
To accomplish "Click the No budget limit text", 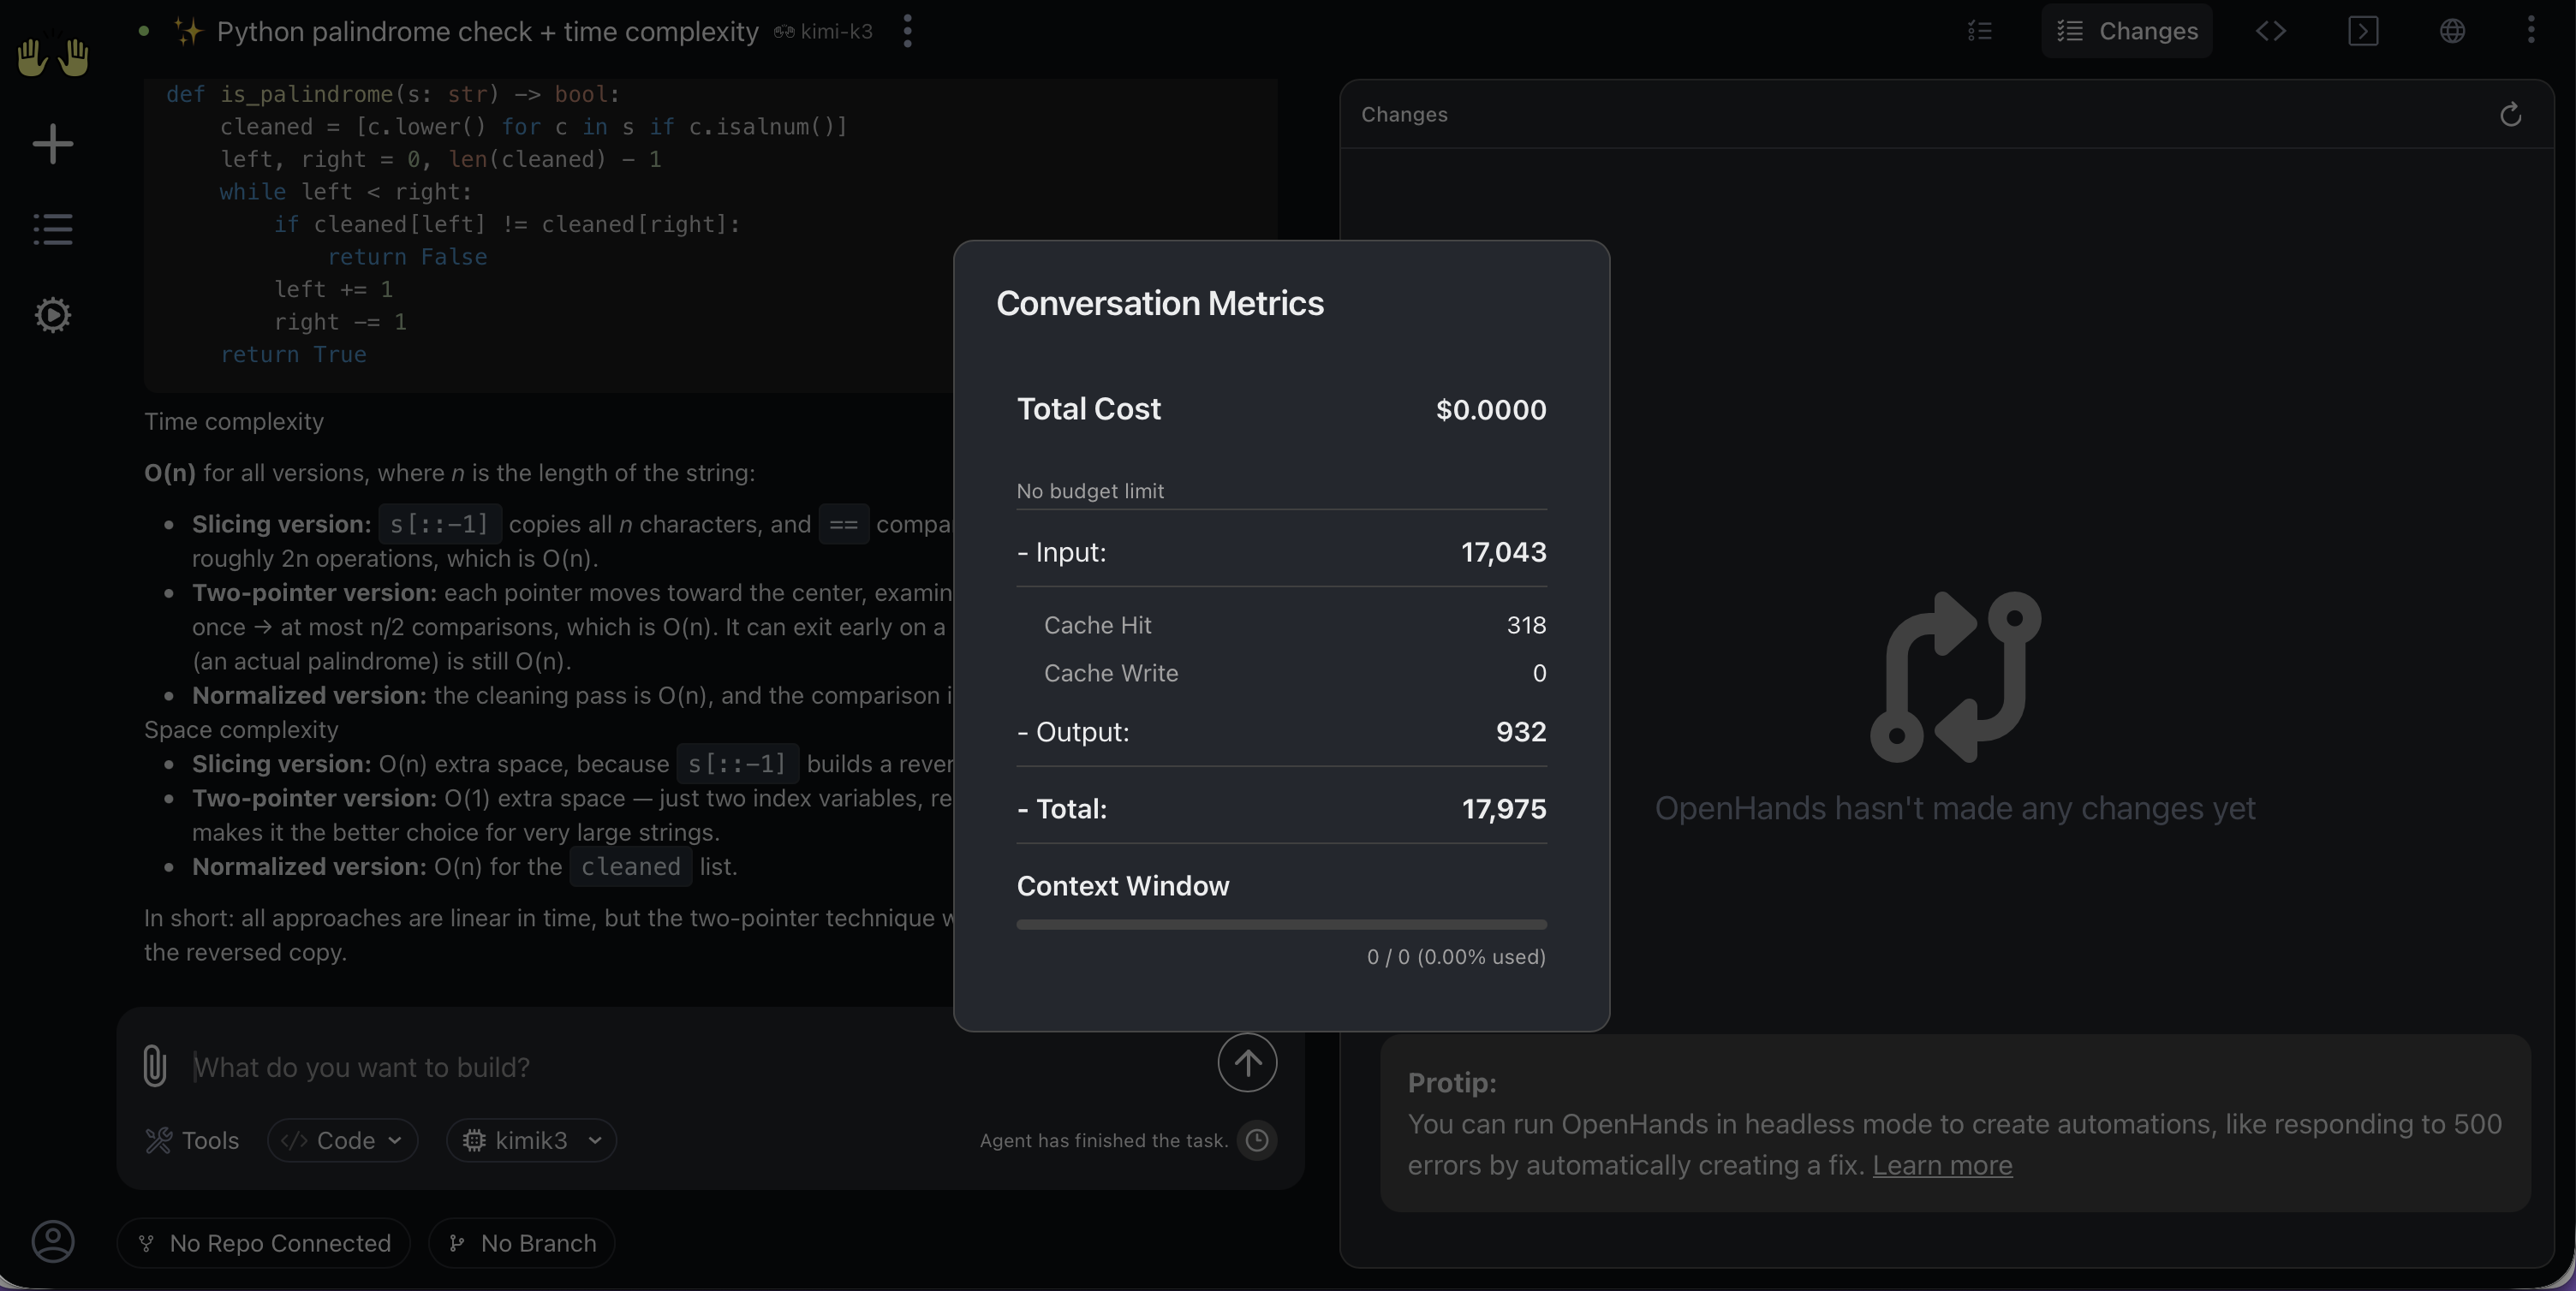I will [1090, 491].
